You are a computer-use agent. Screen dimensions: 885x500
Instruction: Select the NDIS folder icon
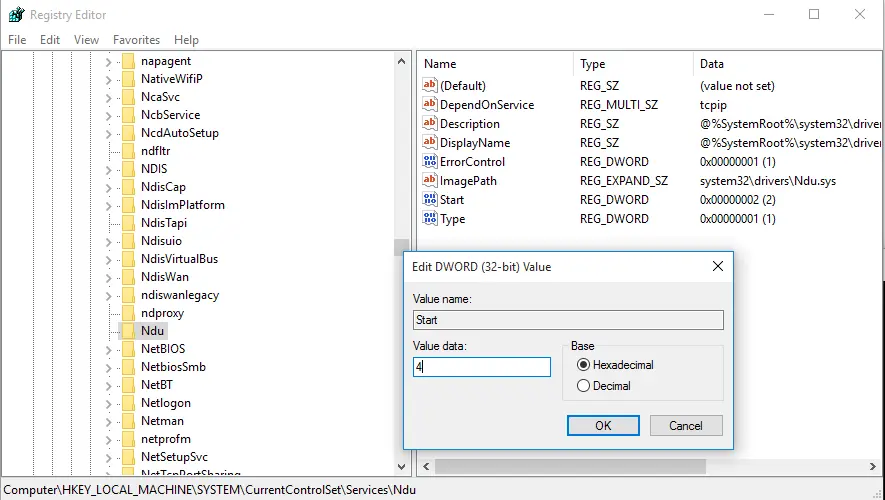(x=129, y=169)
